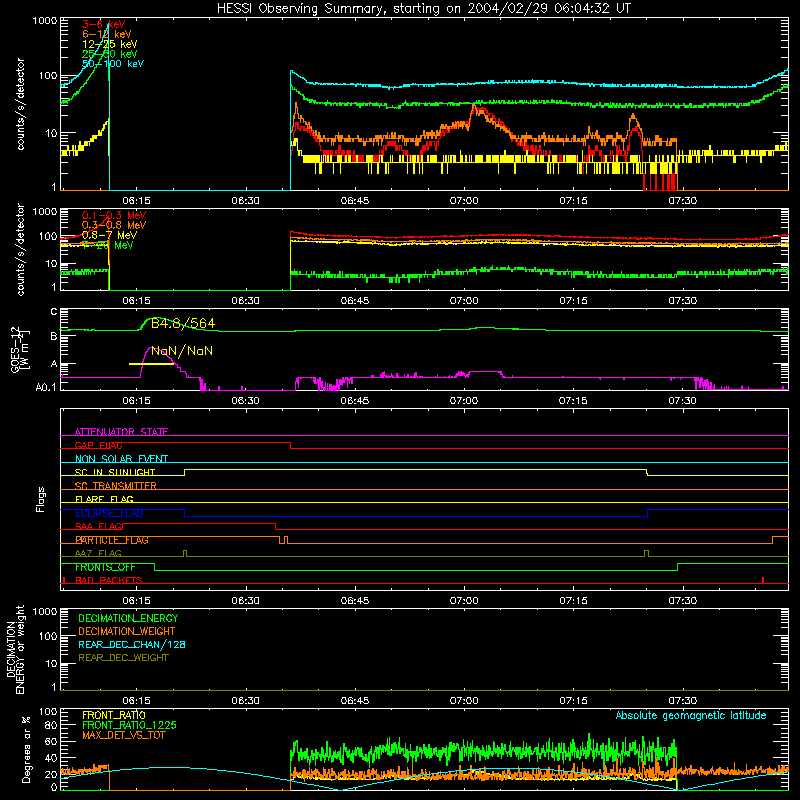The image size is (800, 800).
Task: Select the '0.1-0.3 MeV' legend label
Action: click(114, 215)
